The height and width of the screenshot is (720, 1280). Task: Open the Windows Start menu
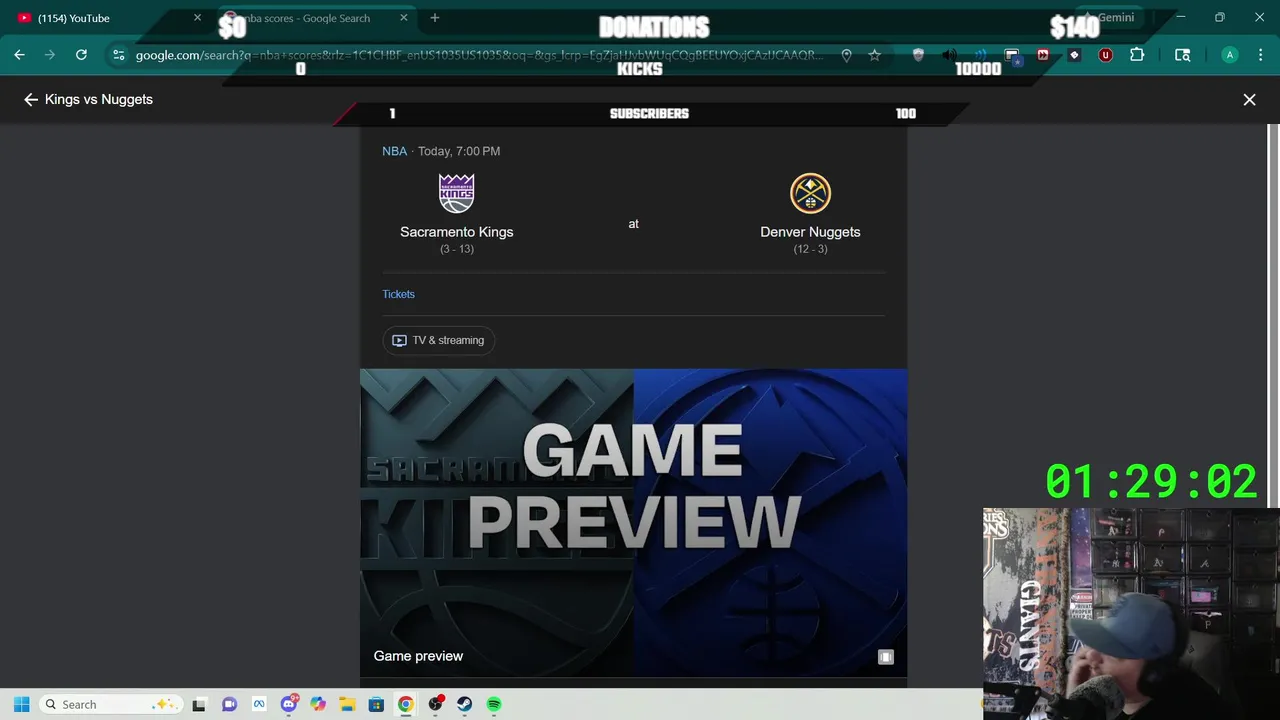point(21,704)
